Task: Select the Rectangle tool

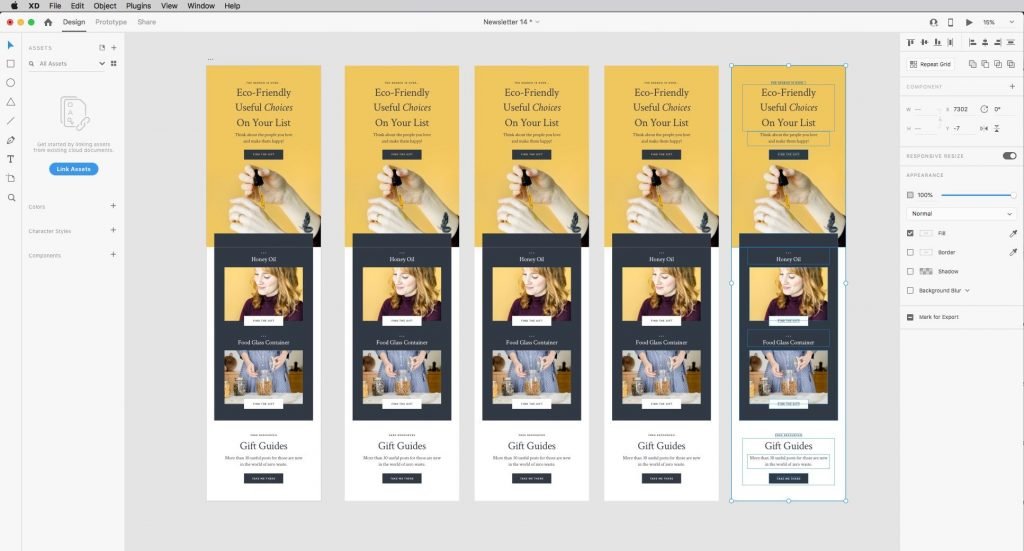Action: point(11,64)
